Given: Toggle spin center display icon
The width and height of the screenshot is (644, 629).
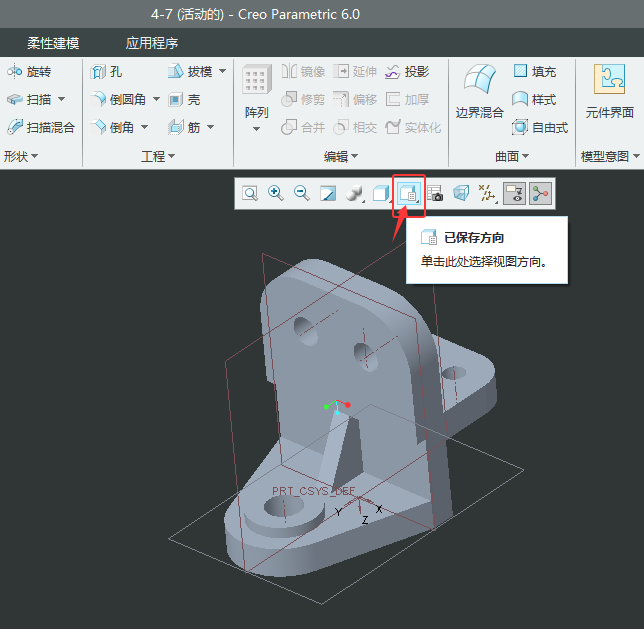Looking at the screenshot, I should [x=540, y=193].
